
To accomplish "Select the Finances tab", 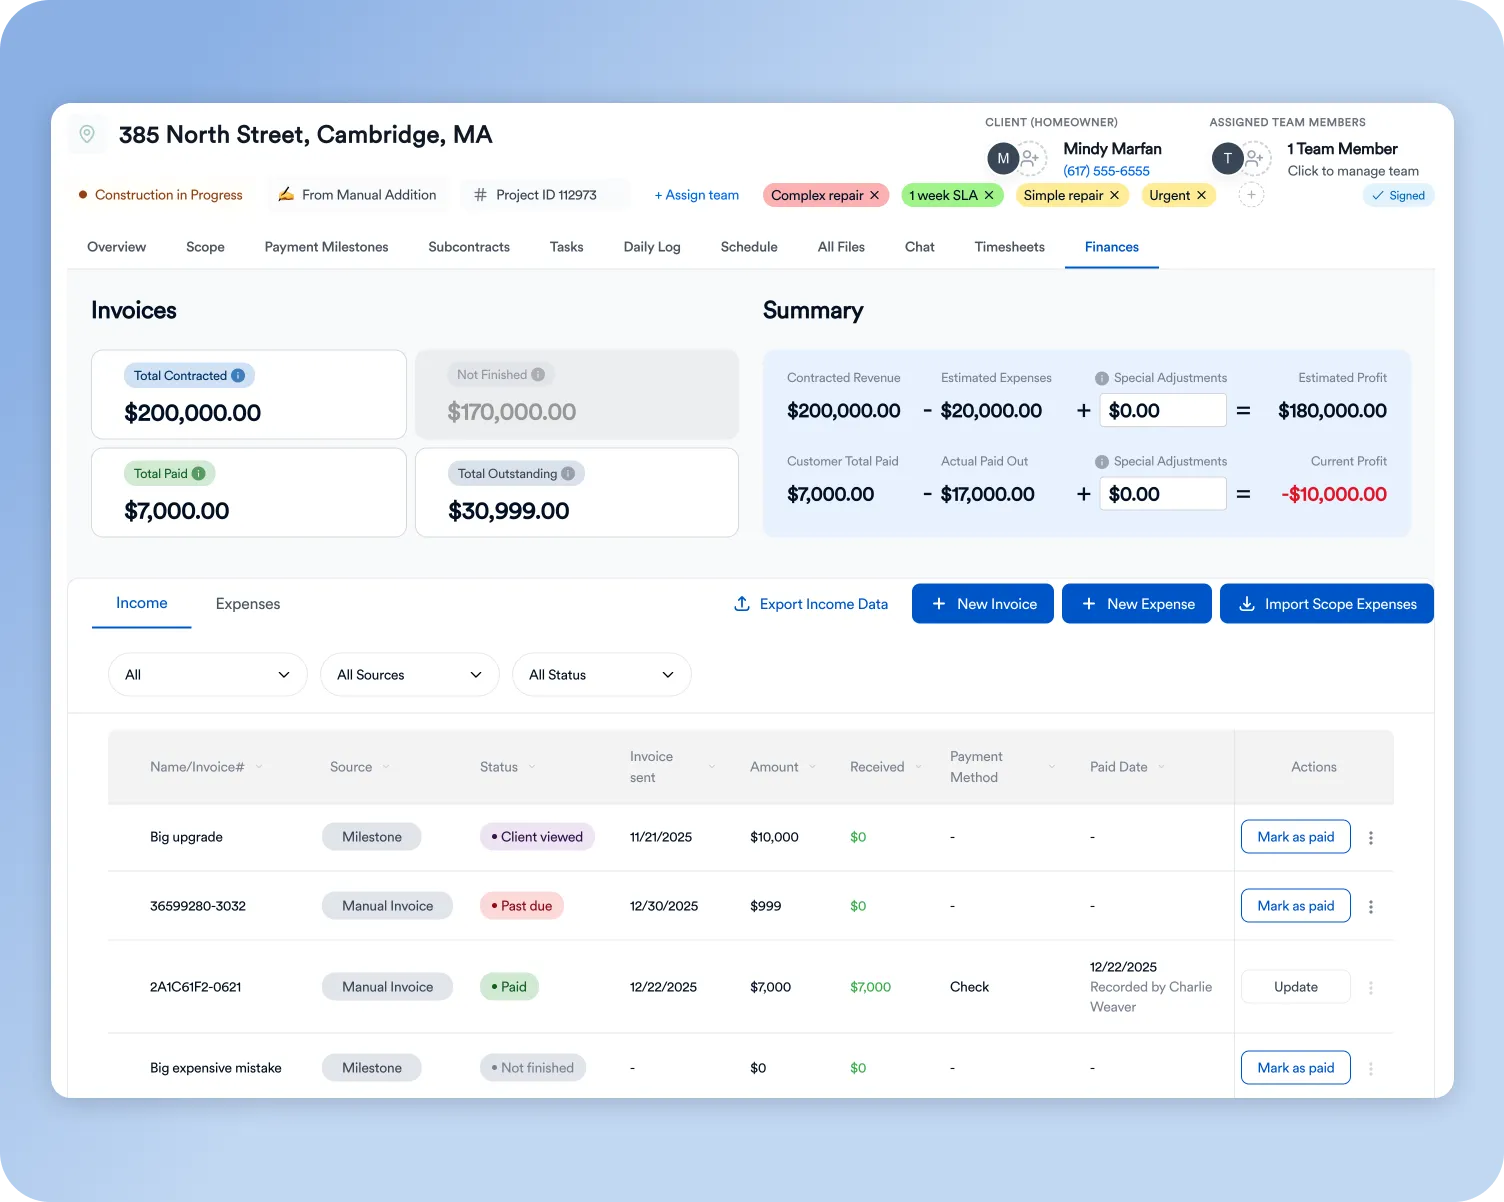I will tap(1112, 247).
